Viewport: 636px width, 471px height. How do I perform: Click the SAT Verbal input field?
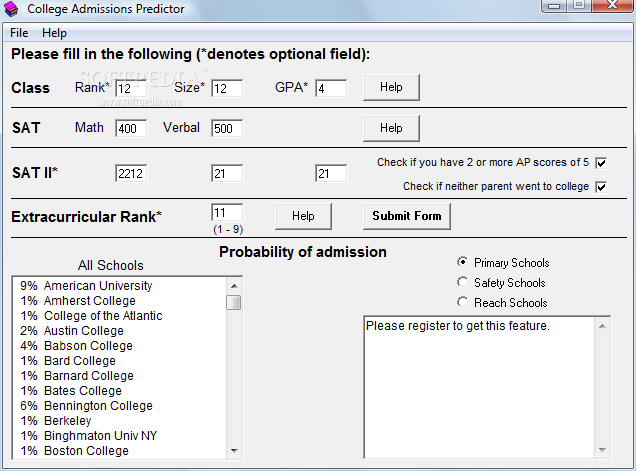point(227,128)
